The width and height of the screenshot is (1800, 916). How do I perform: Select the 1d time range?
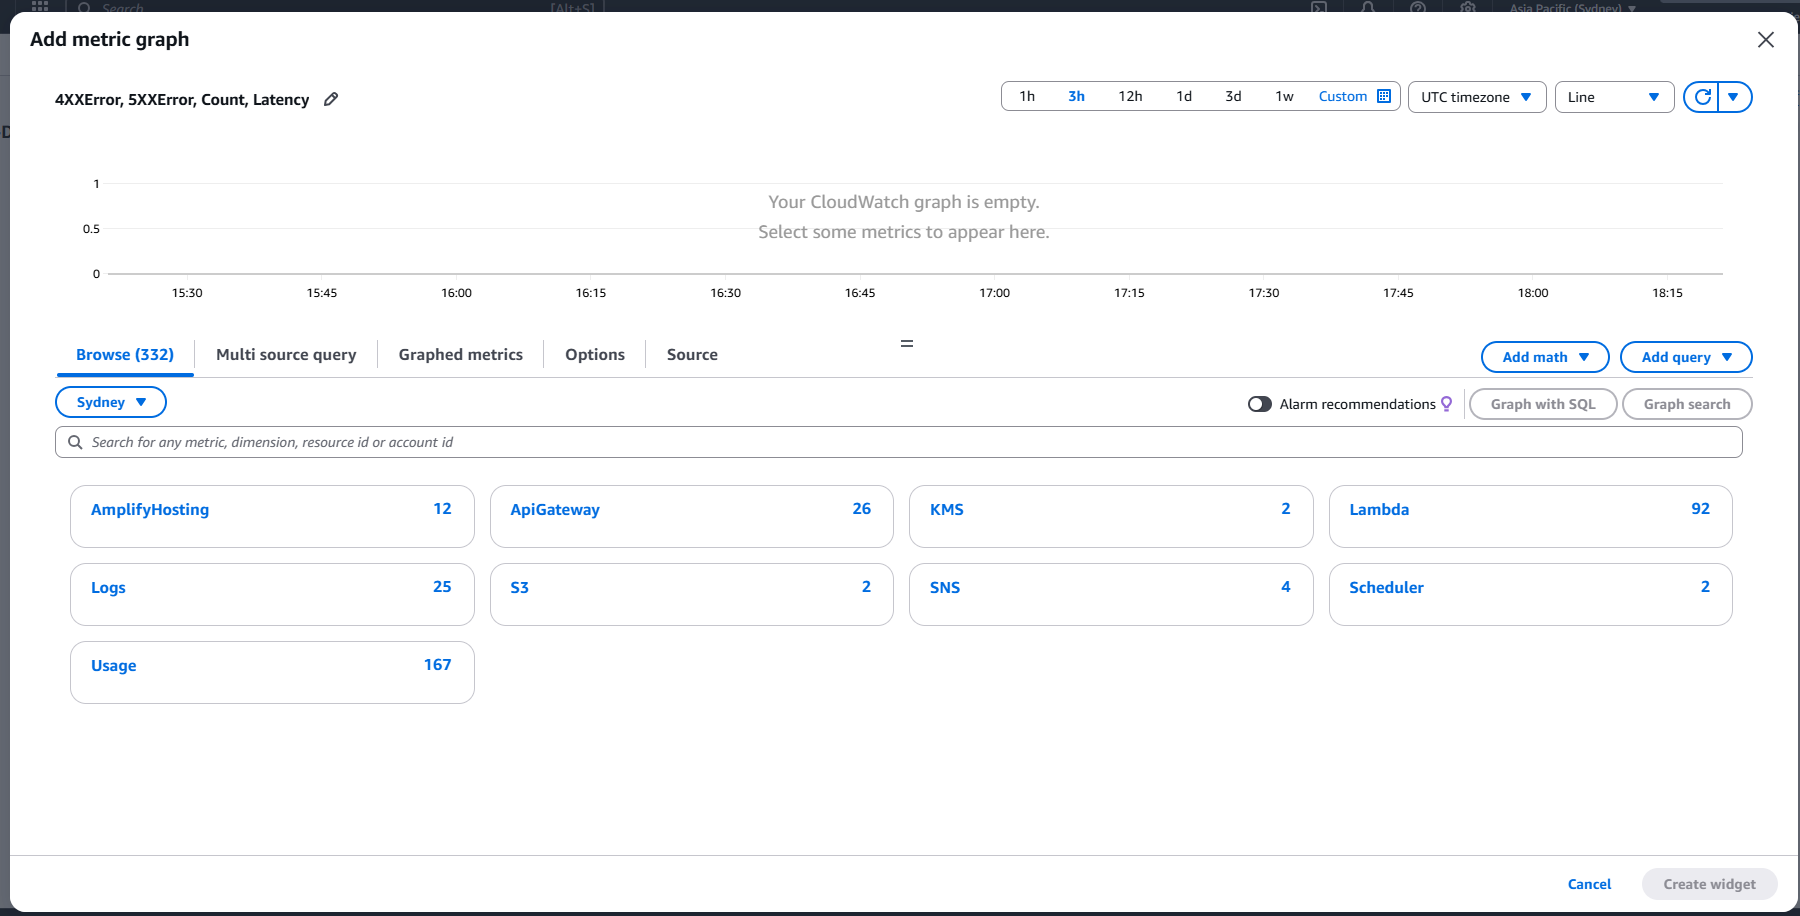pos(1184,96)
